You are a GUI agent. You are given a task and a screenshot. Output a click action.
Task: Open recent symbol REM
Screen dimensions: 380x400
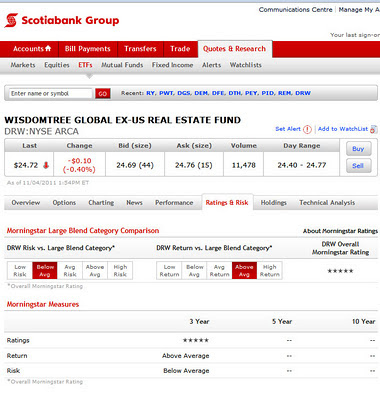click(285, 93)
